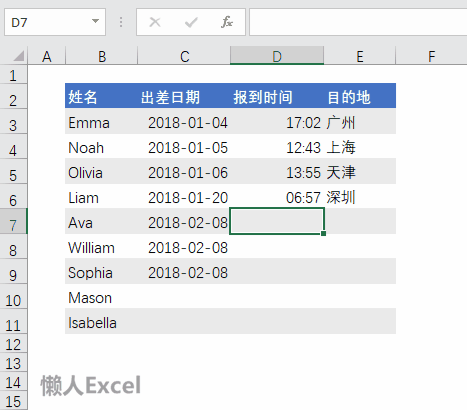Select the cell containing William
Image resolution: width=467 pixels, height=410 pixels.
point(101,246)
